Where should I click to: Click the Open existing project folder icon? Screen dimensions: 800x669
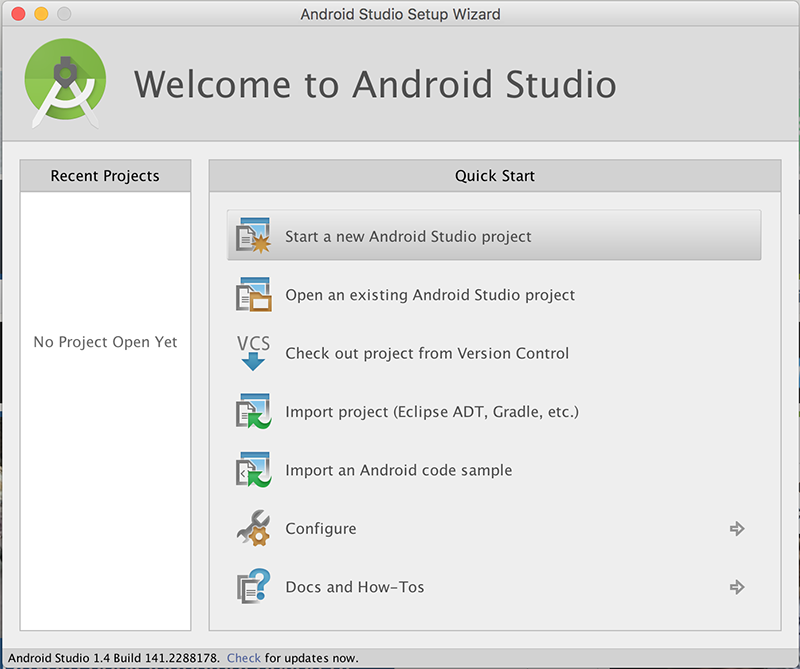point(253,294)
